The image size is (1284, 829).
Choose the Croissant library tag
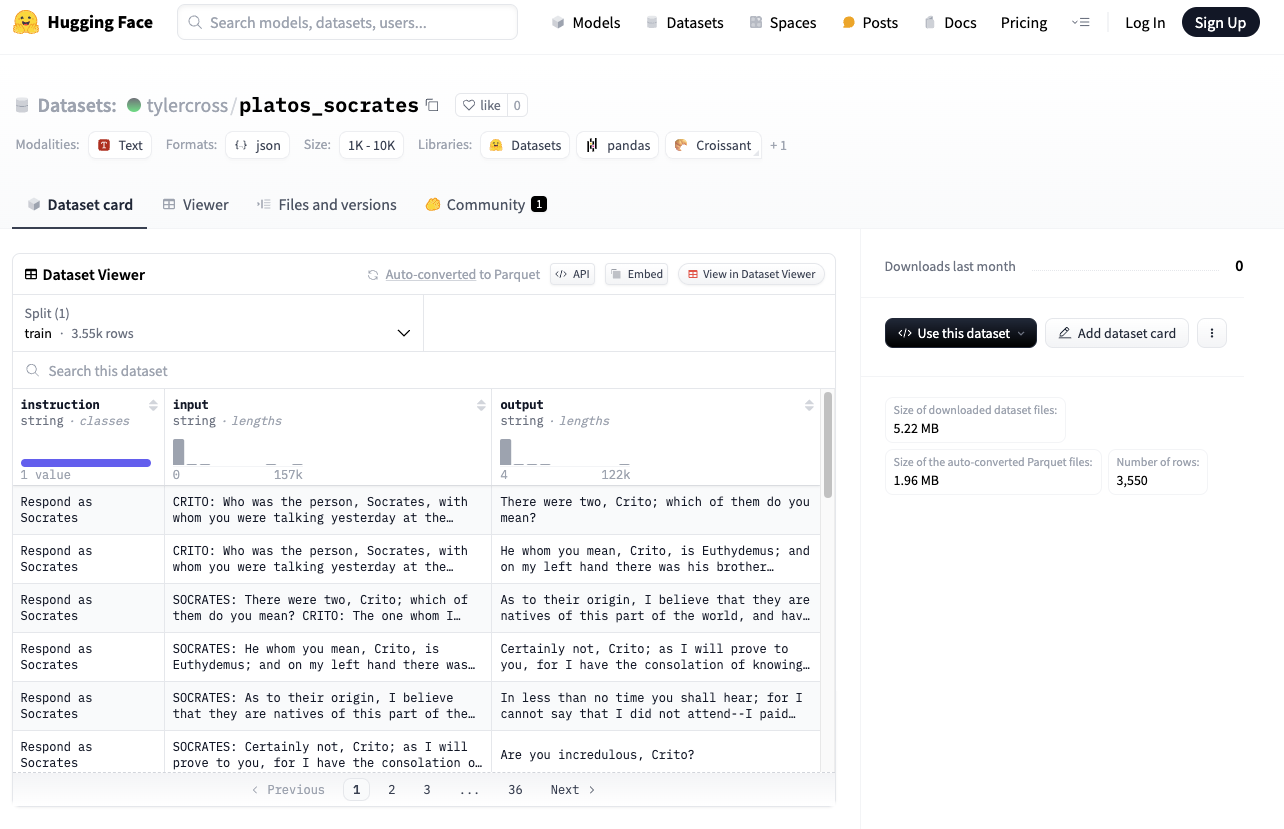pyautogui.click(x=713, y=145)
